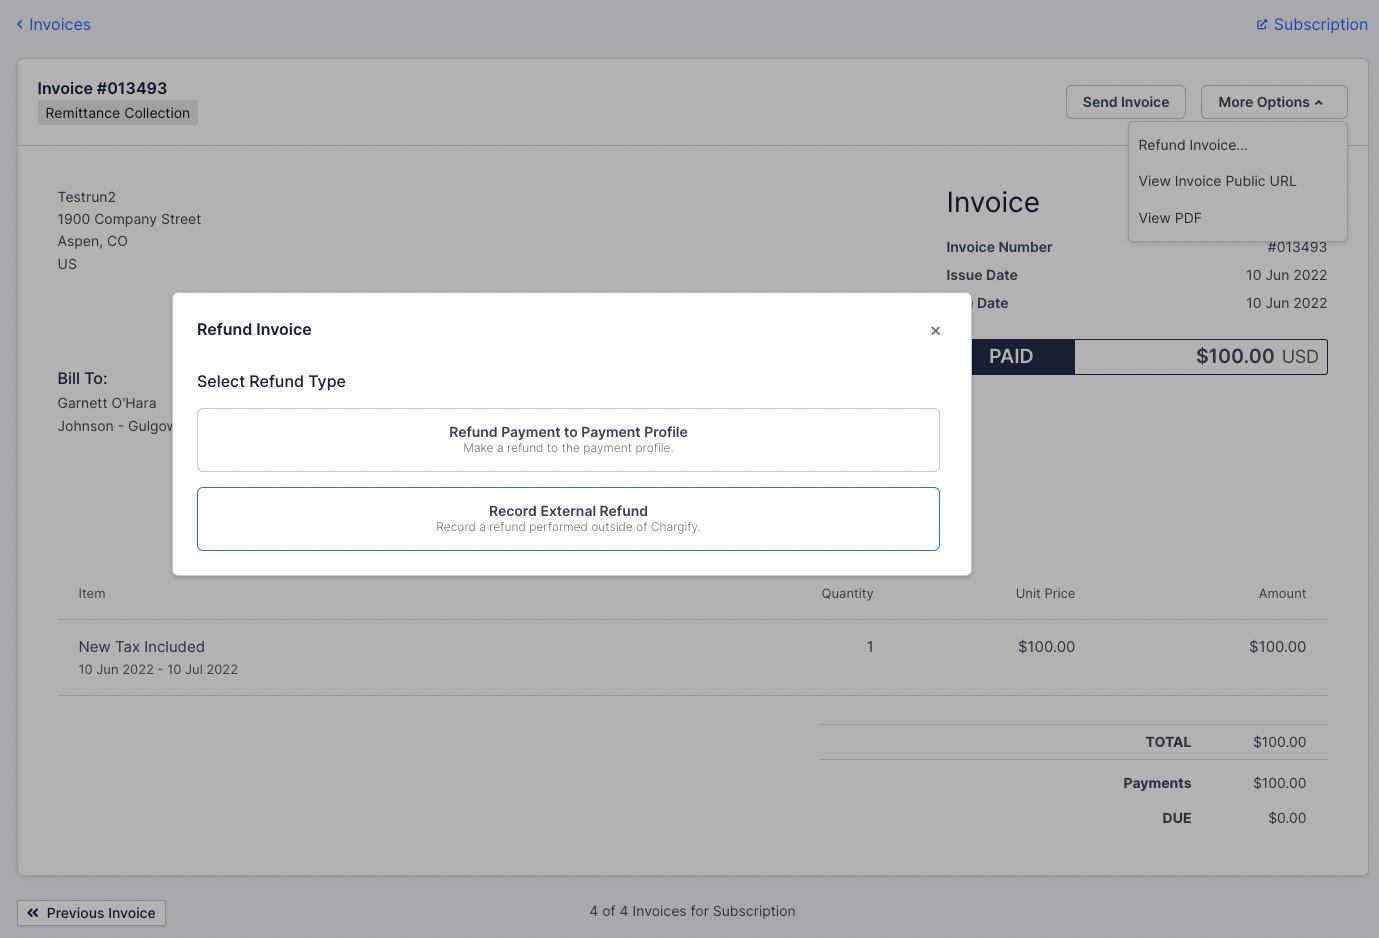Image resolution: width=1379 pixels, height=938 pixels.
Task: Close the Refund Invoice modal
Action: click(x=935, y=330)
